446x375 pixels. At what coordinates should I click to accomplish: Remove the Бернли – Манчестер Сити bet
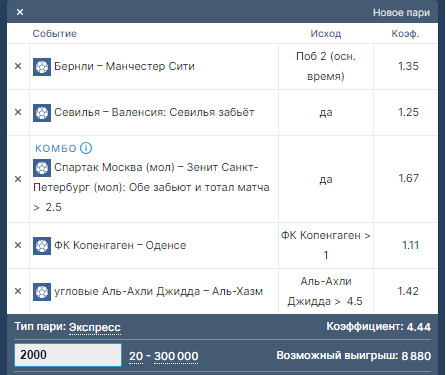click(18, 66)
